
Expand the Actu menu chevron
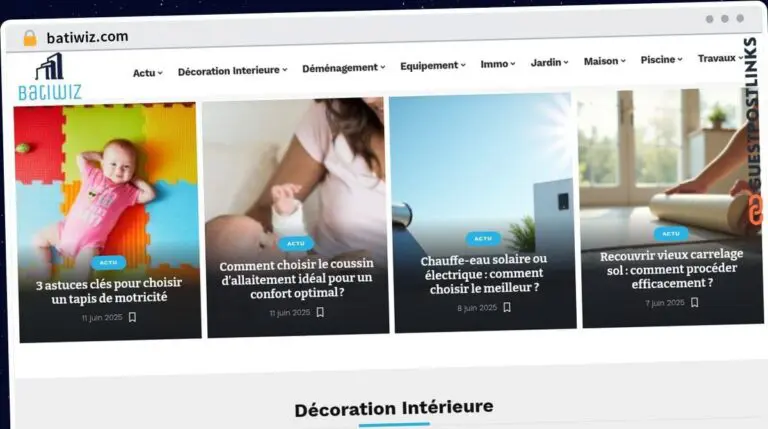point(160,73)
